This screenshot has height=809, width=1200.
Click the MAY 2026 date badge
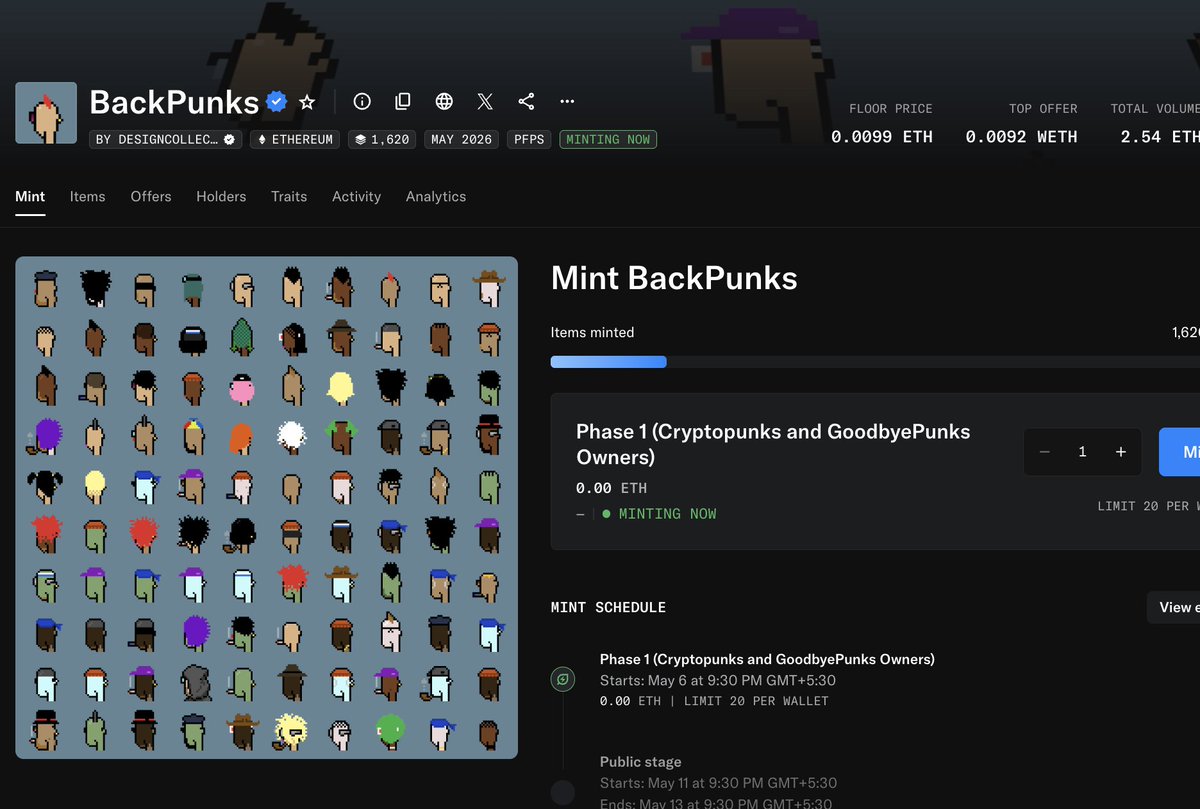(x=462, y=139)
